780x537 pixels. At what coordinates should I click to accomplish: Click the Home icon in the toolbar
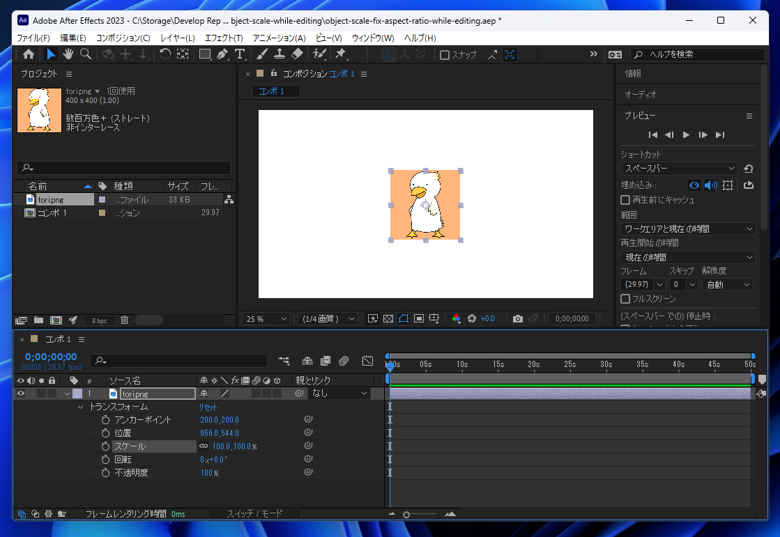point(29,54)
